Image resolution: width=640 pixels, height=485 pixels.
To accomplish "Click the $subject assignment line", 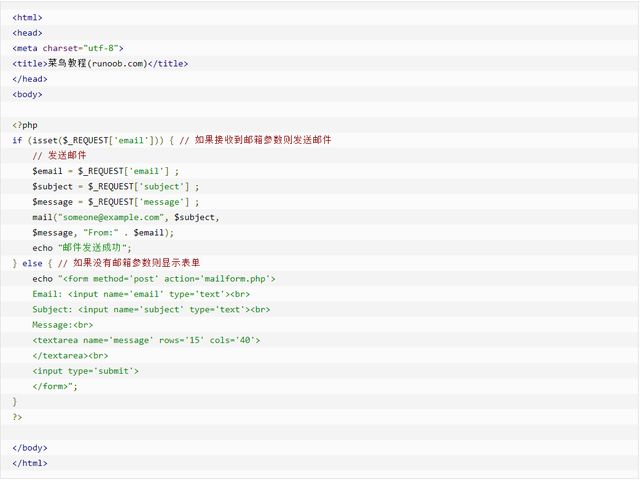I will pyautogui.click(x=116, y=187).
